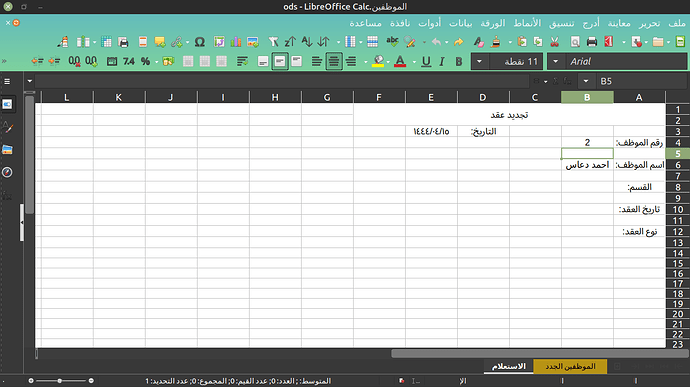Toggle Italic formatting

pyautogui.click(x=442, y=61)
